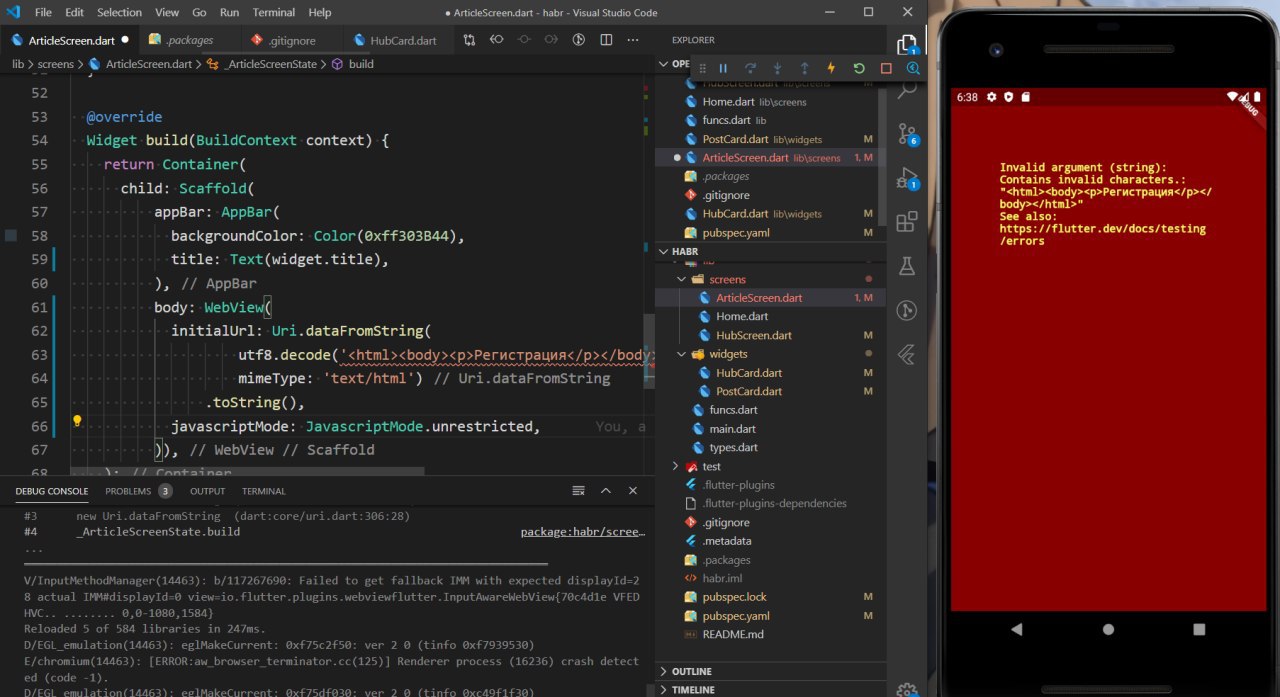
Task: Click the debug Step Over button
Action: coord(750,69)
